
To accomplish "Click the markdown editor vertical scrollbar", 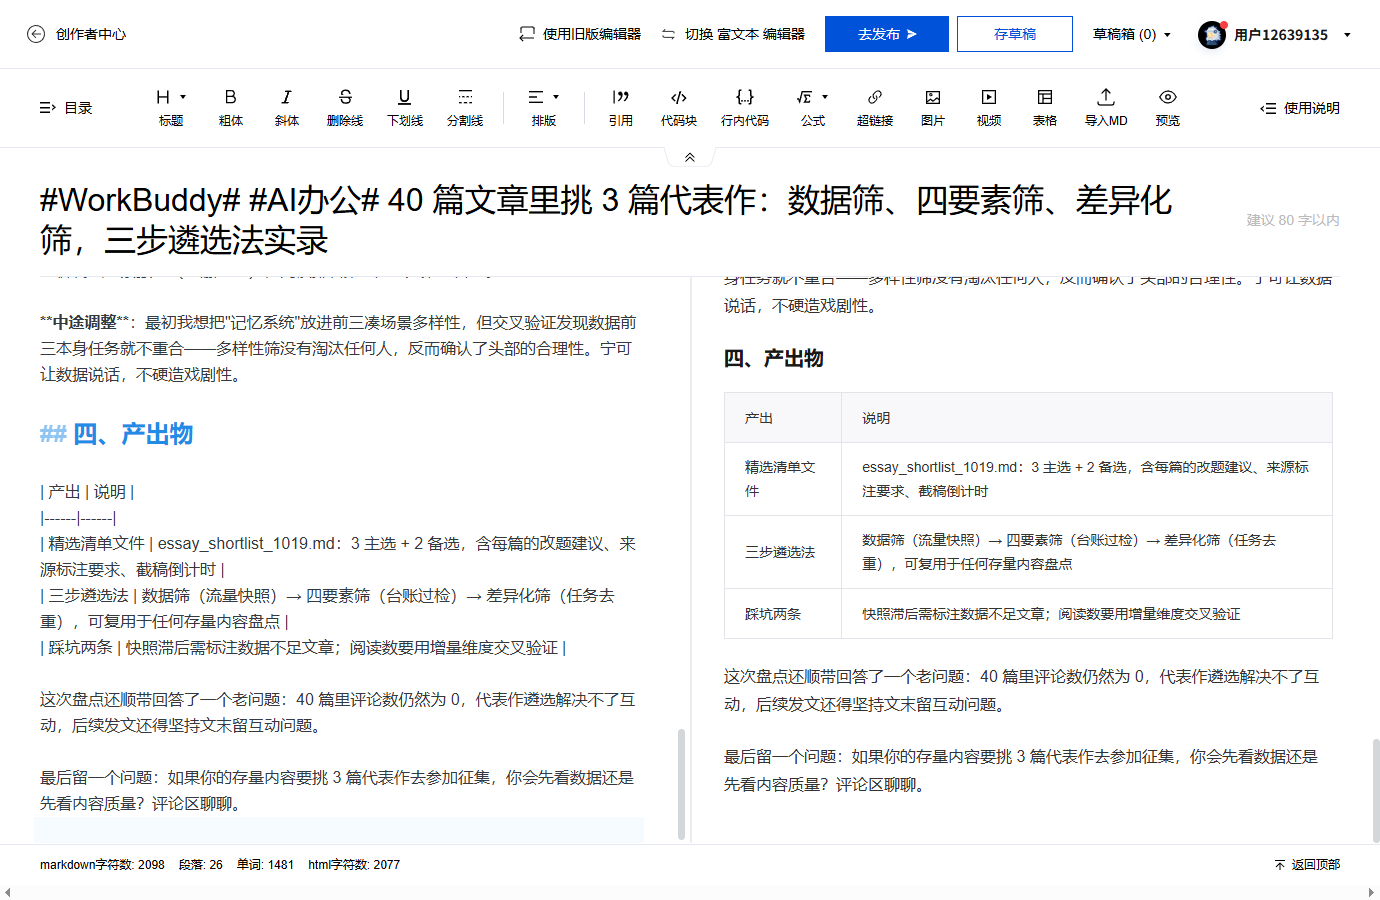I will (682, 783).
